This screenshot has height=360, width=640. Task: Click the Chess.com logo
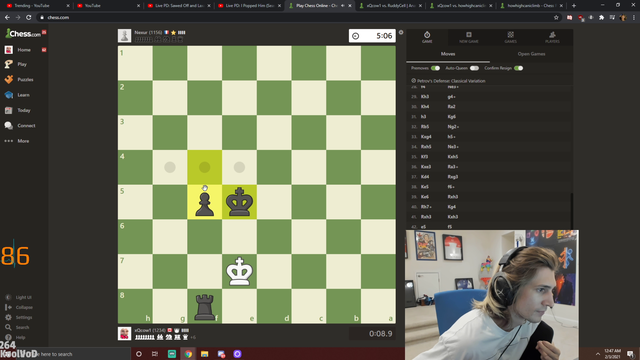pos(23,33)
